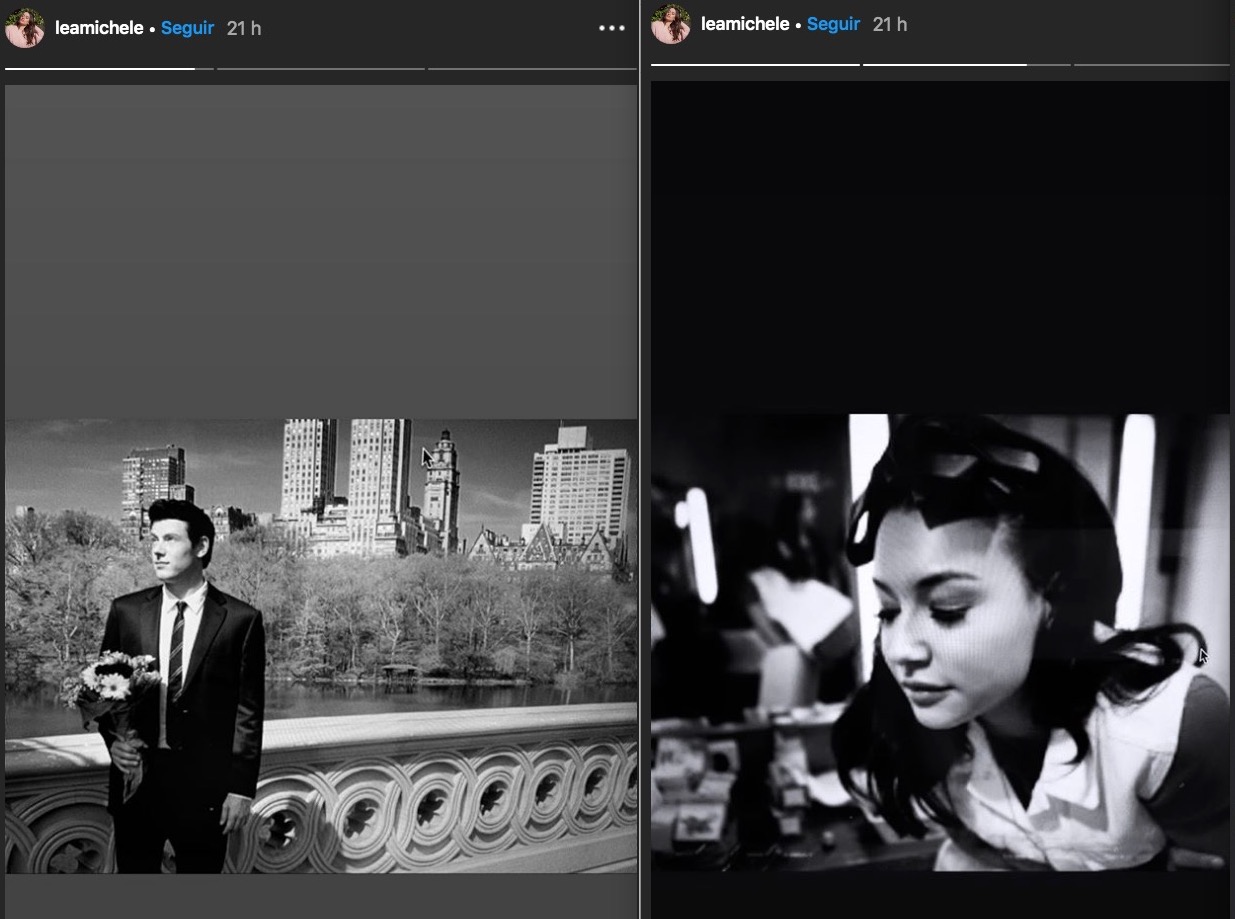Open more options three-dot menu
The width and height of the screenshot is (1235, 919).
click(x=611, y=28)
